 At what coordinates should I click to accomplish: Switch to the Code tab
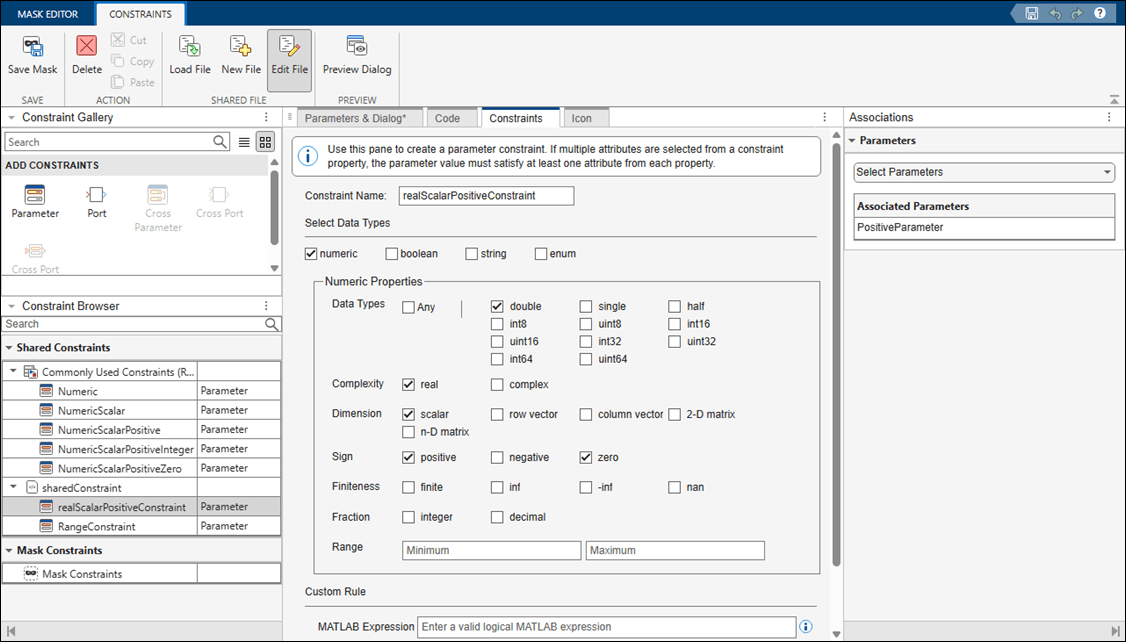(x=447, y=118)
